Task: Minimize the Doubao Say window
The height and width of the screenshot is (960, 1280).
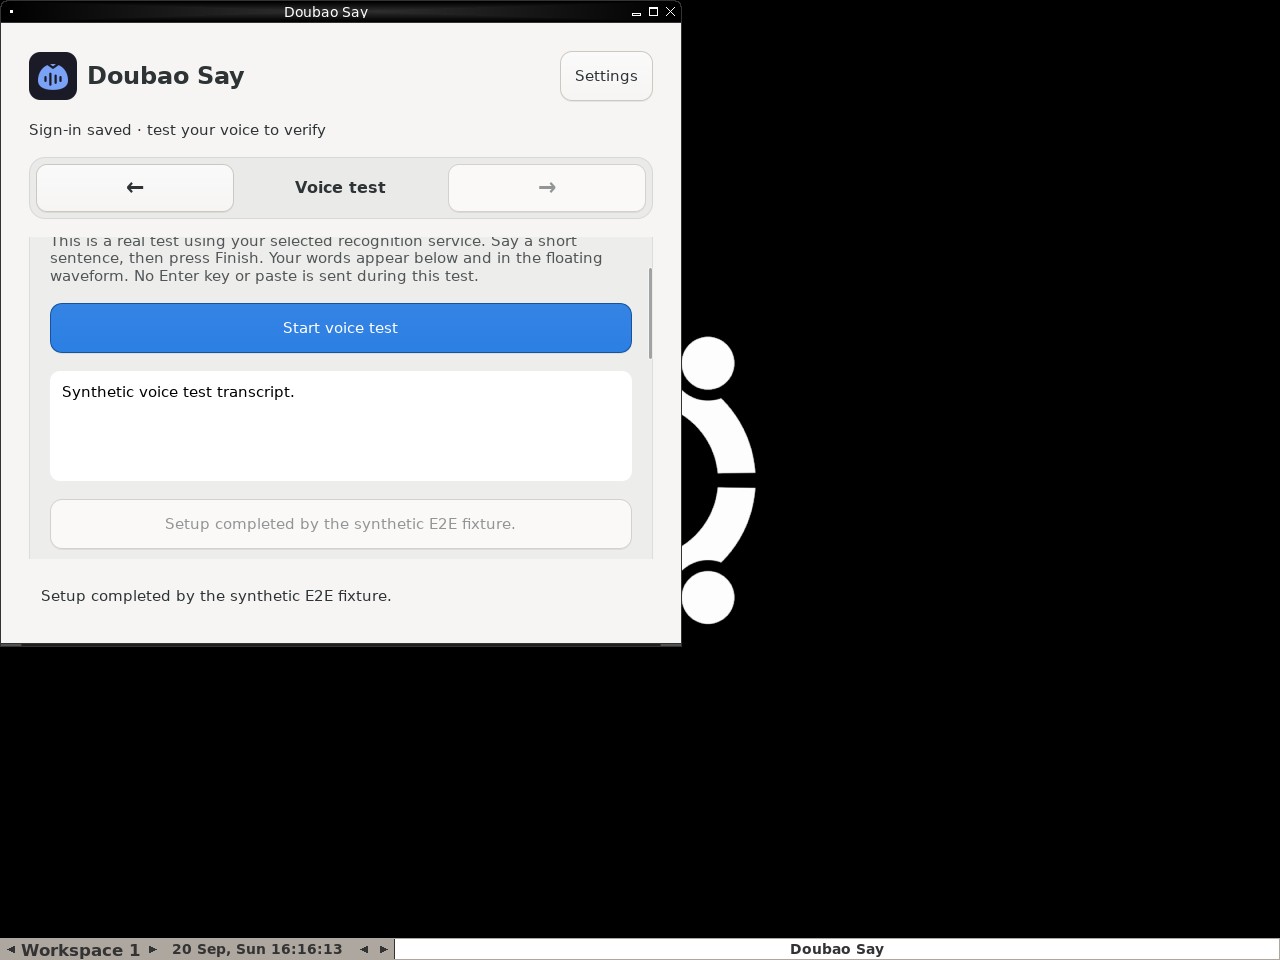Action: (x=636, y=12)
